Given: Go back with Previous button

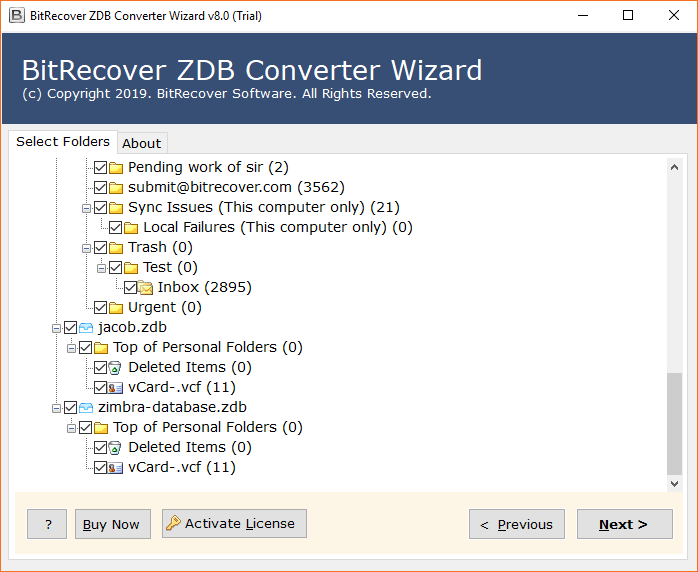Looking at the screenshot, I should (x=517, y=524).
